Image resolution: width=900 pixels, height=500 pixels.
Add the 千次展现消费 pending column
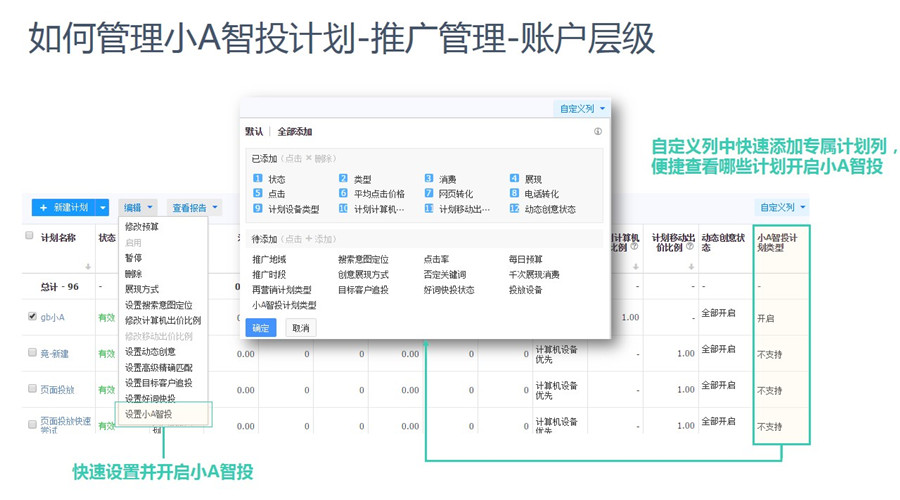[534, 274]
